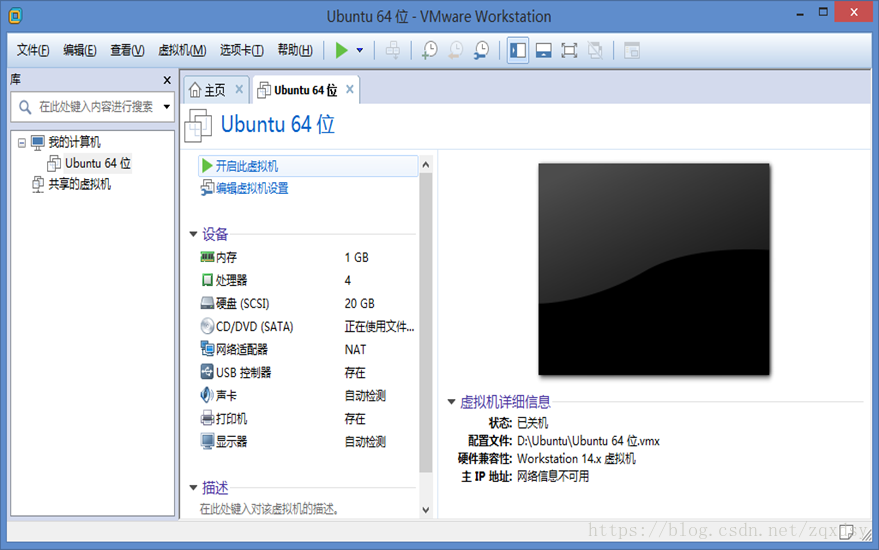Collapse the 描述 section
879x550 pixels.
click(x=193, y=488)
